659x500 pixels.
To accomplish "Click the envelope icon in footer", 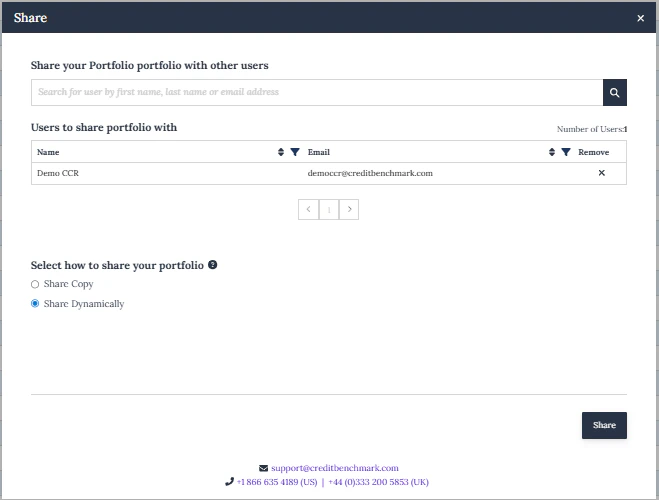I will point(264,468).
